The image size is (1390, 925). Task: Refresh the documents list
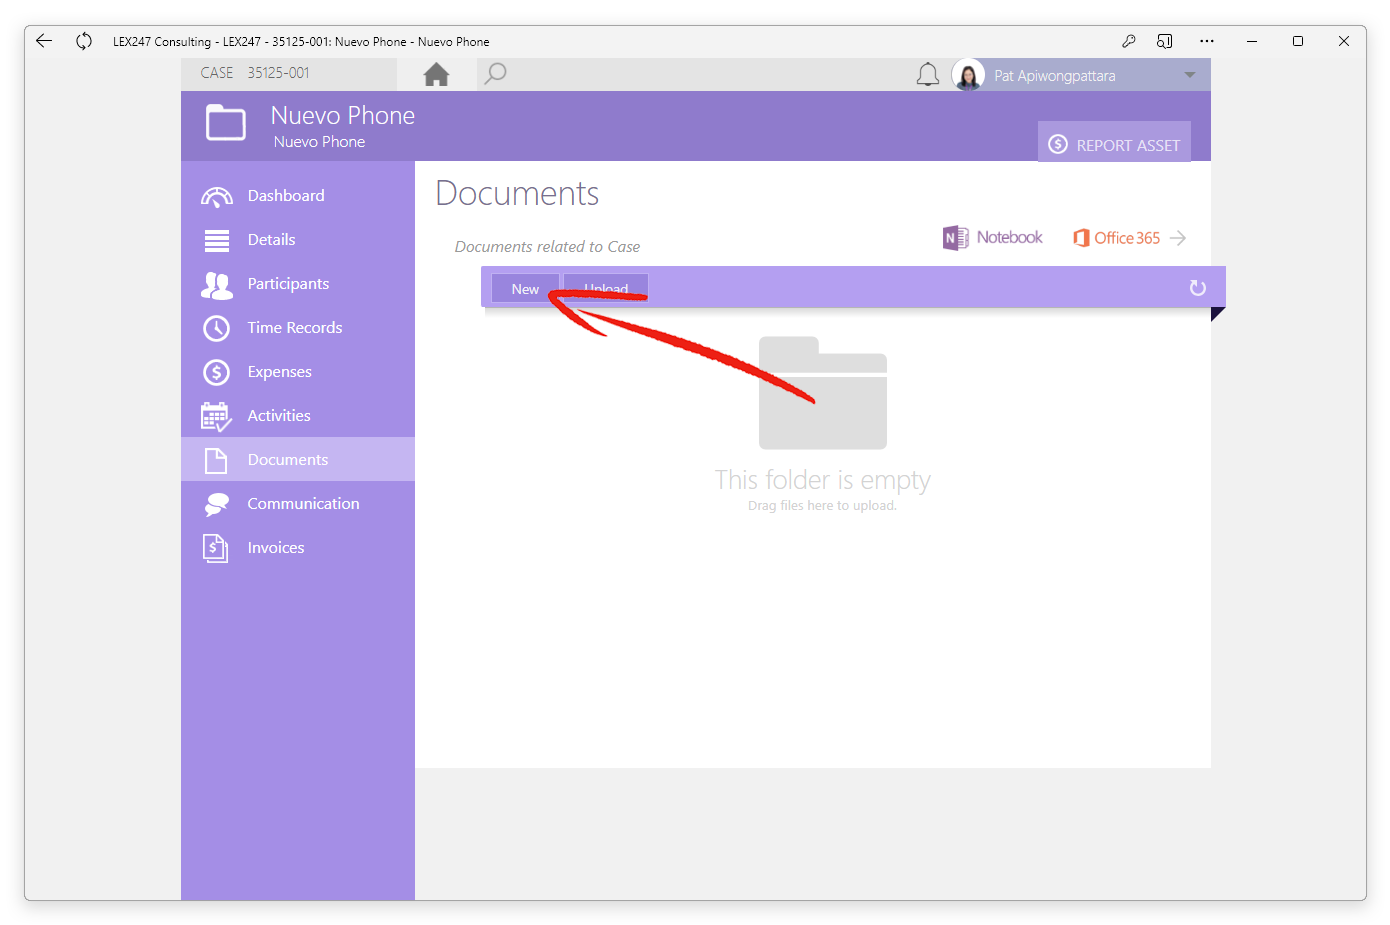click(x=1197, y=288)
